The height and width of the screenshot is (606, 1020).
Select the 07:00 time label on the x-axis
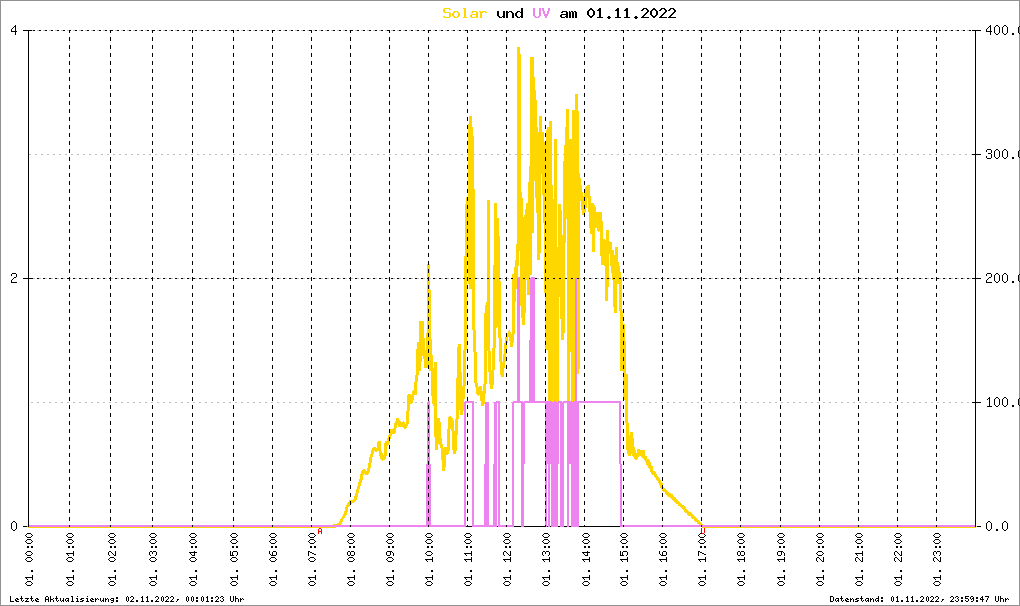click(312, 560)
